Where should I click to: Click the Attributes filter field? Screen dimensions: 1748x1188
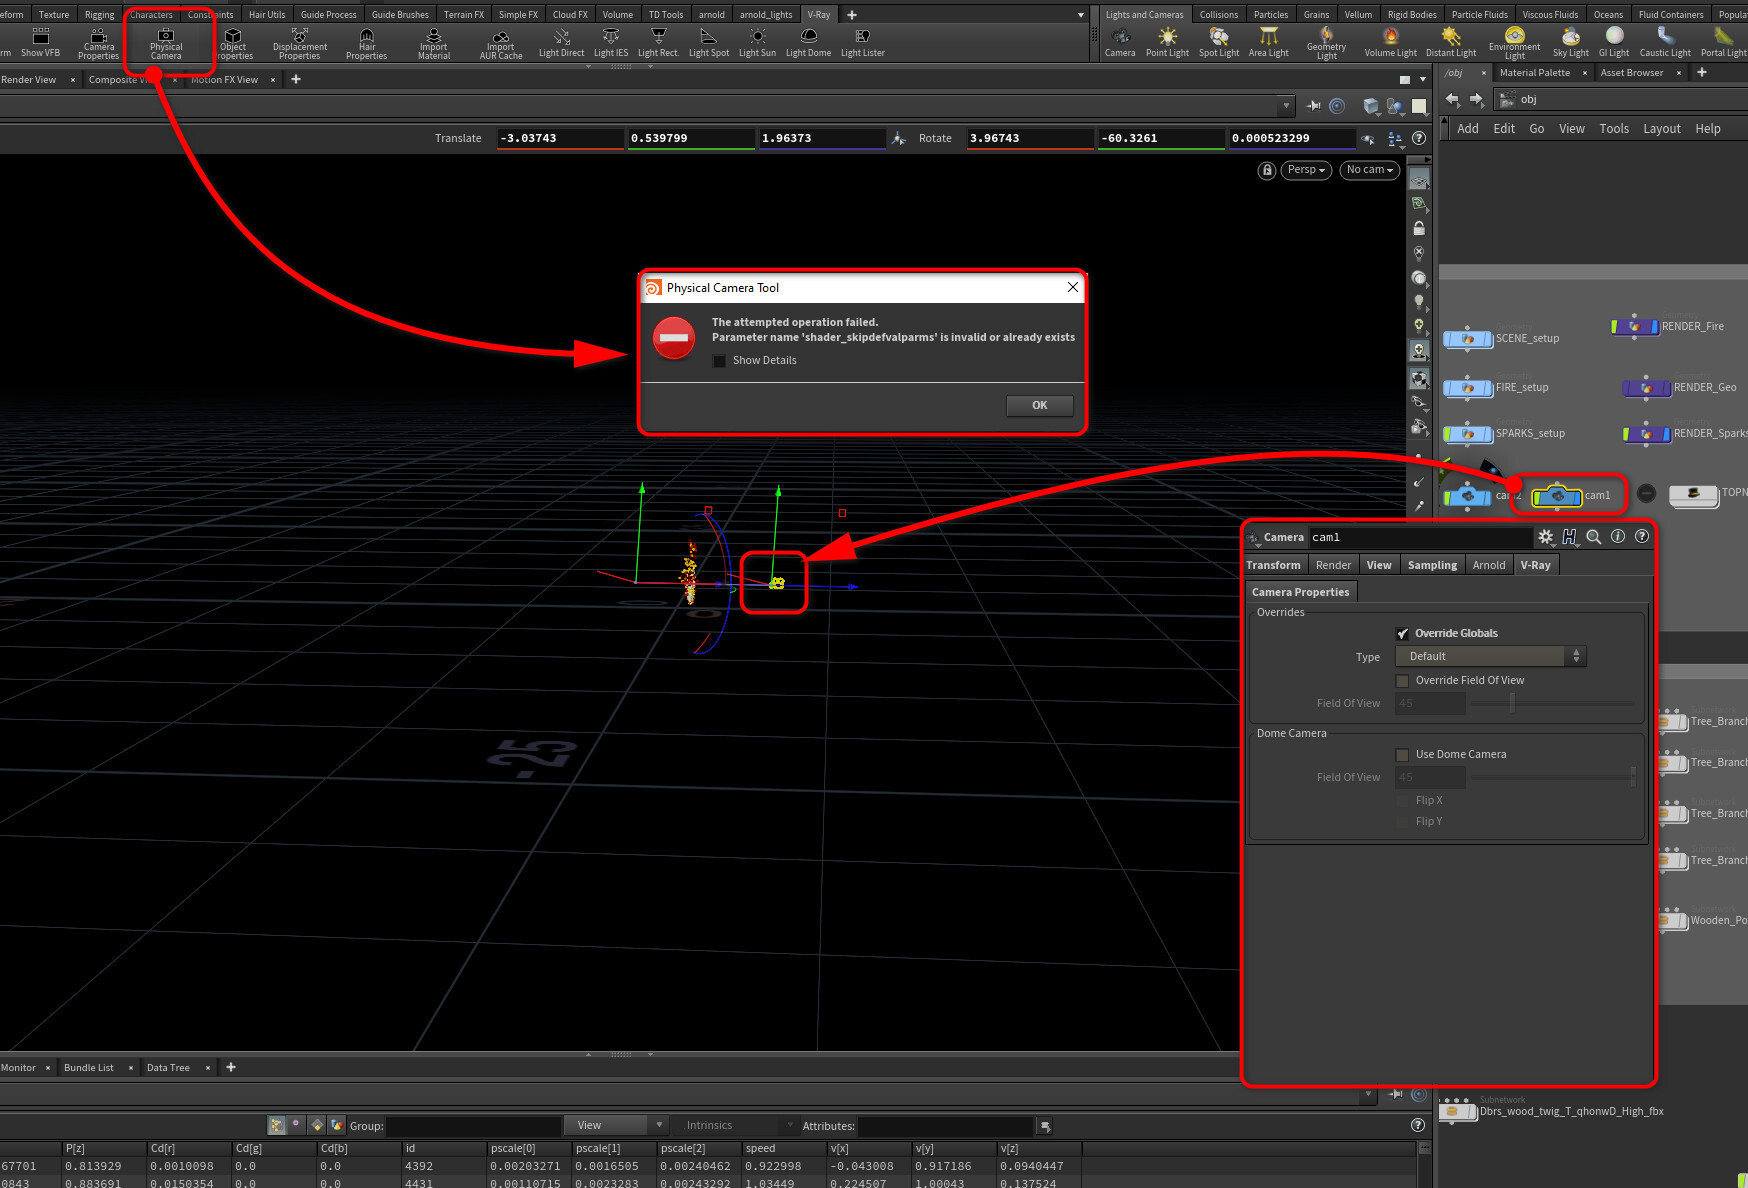pyautogui.click(x=945, y=1127)
